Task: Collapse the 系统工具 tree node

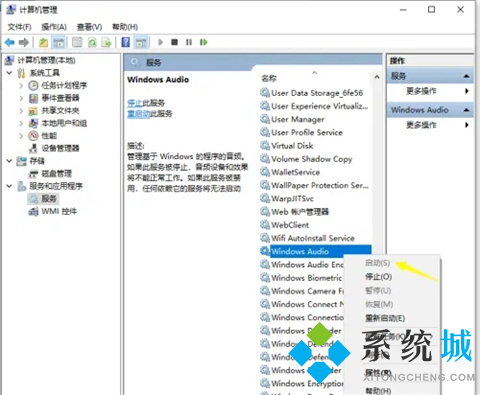Action: (x=9, y=73)
